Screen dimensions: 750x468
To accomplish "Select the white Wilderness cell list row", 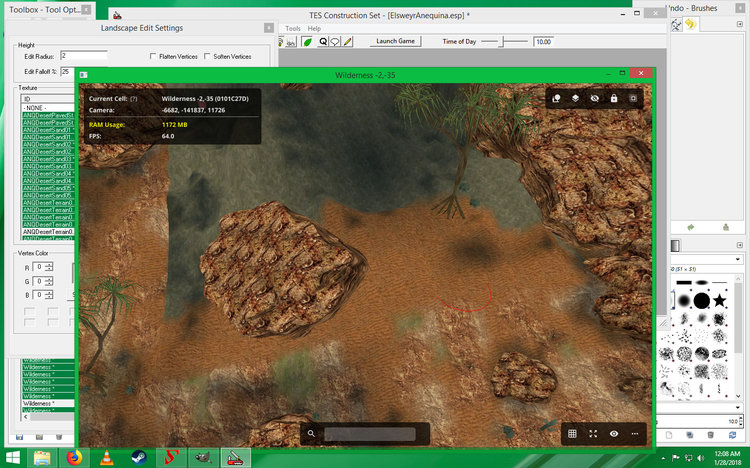I will point(48,403).
